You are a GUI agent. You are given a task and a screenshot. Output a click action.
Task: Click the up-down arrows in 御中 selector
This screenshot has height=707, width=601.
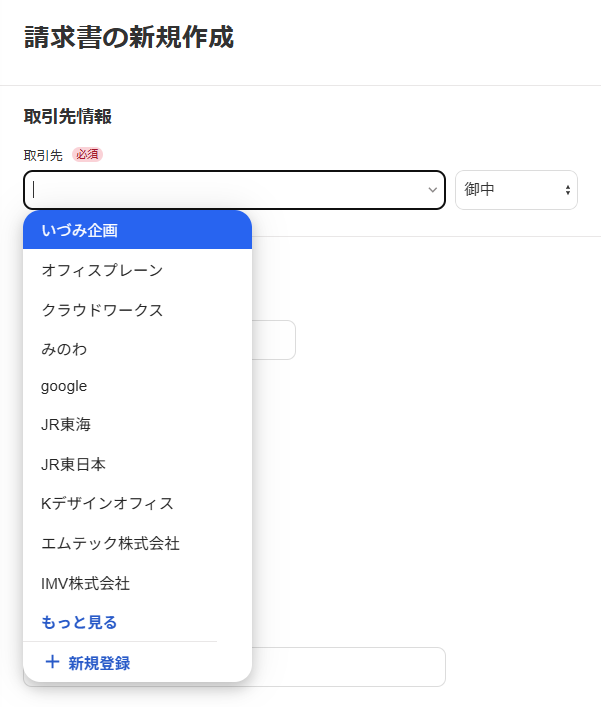pos(568,190)
